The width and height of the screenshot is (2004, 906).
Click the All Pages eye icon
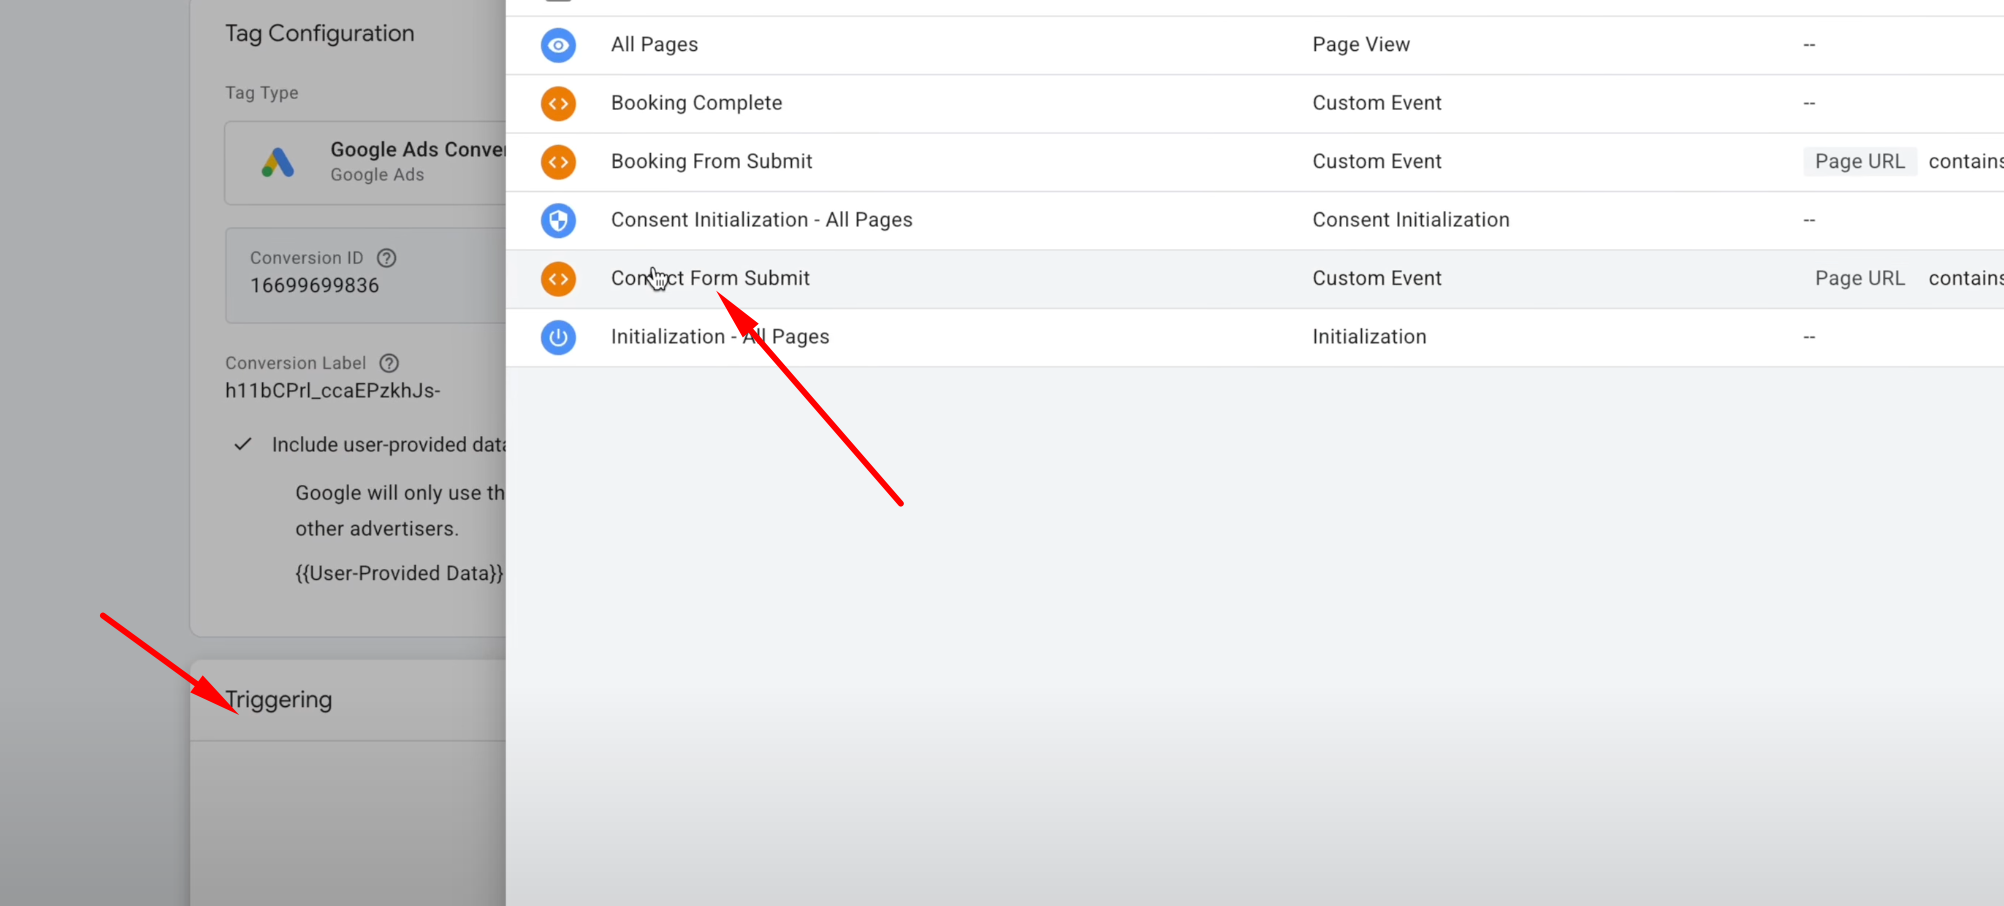[x=558, y=45]
